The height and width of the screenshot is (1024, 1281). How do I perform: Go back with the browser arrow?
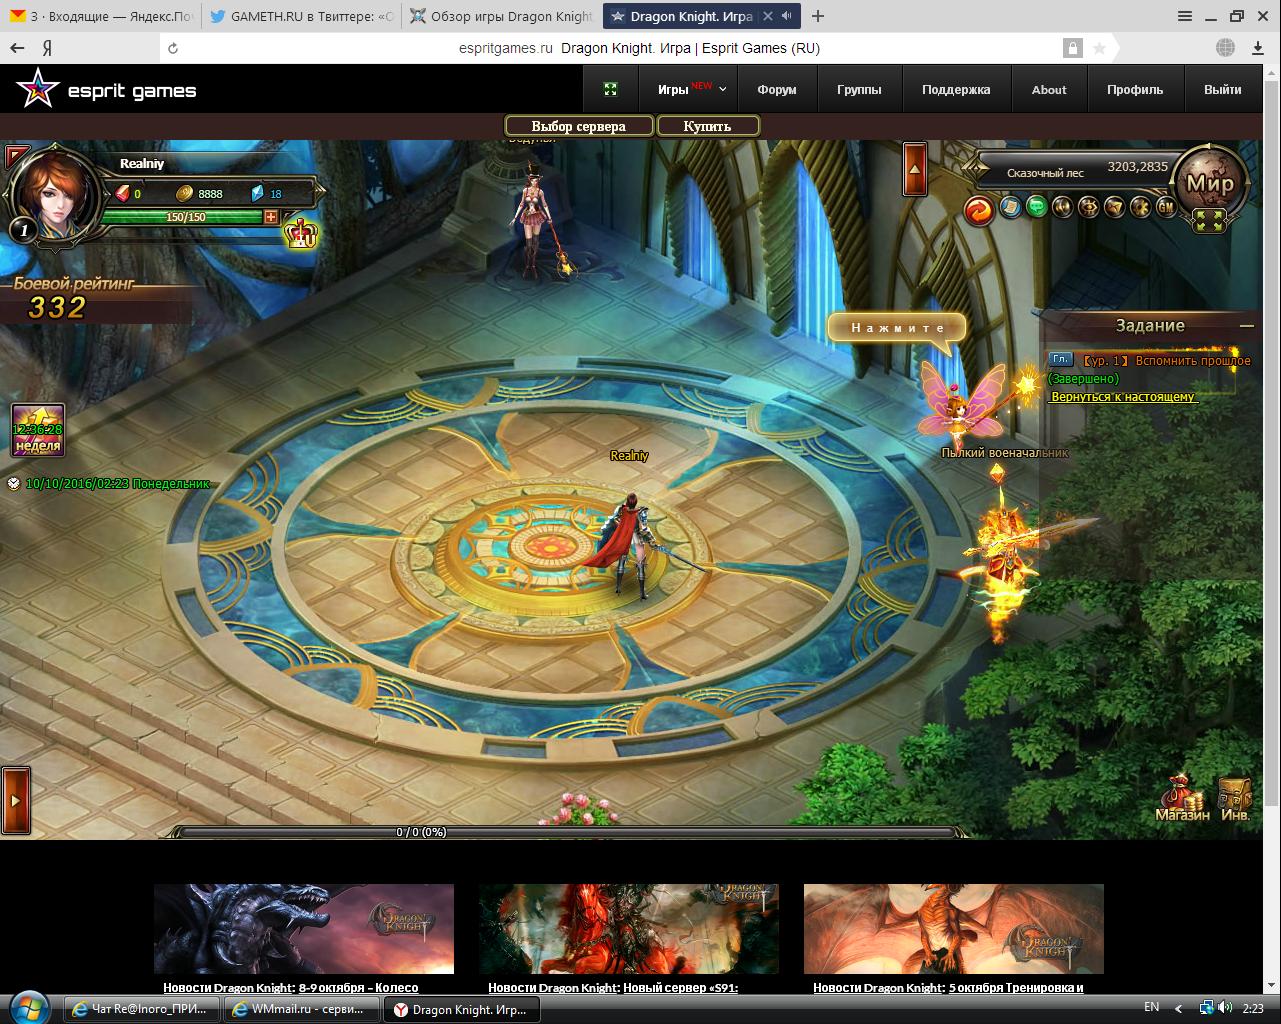pos(17,48)
